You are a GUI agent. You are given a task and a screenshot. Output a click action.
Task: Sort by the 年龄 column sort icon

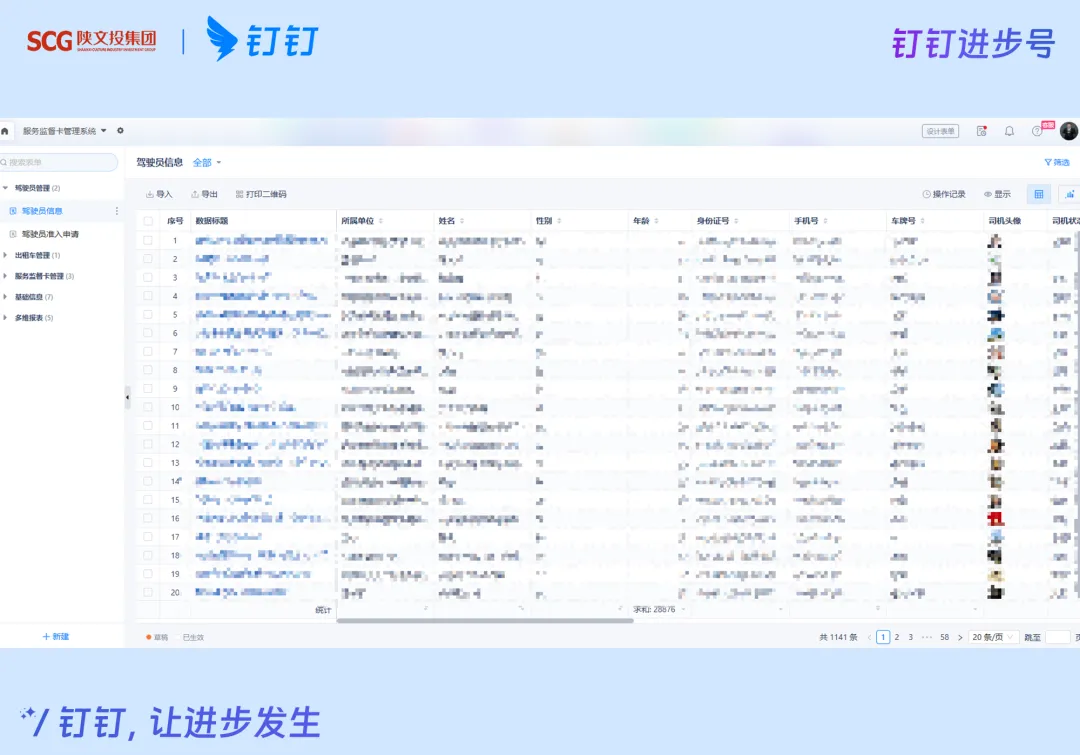tap(656, 221)
